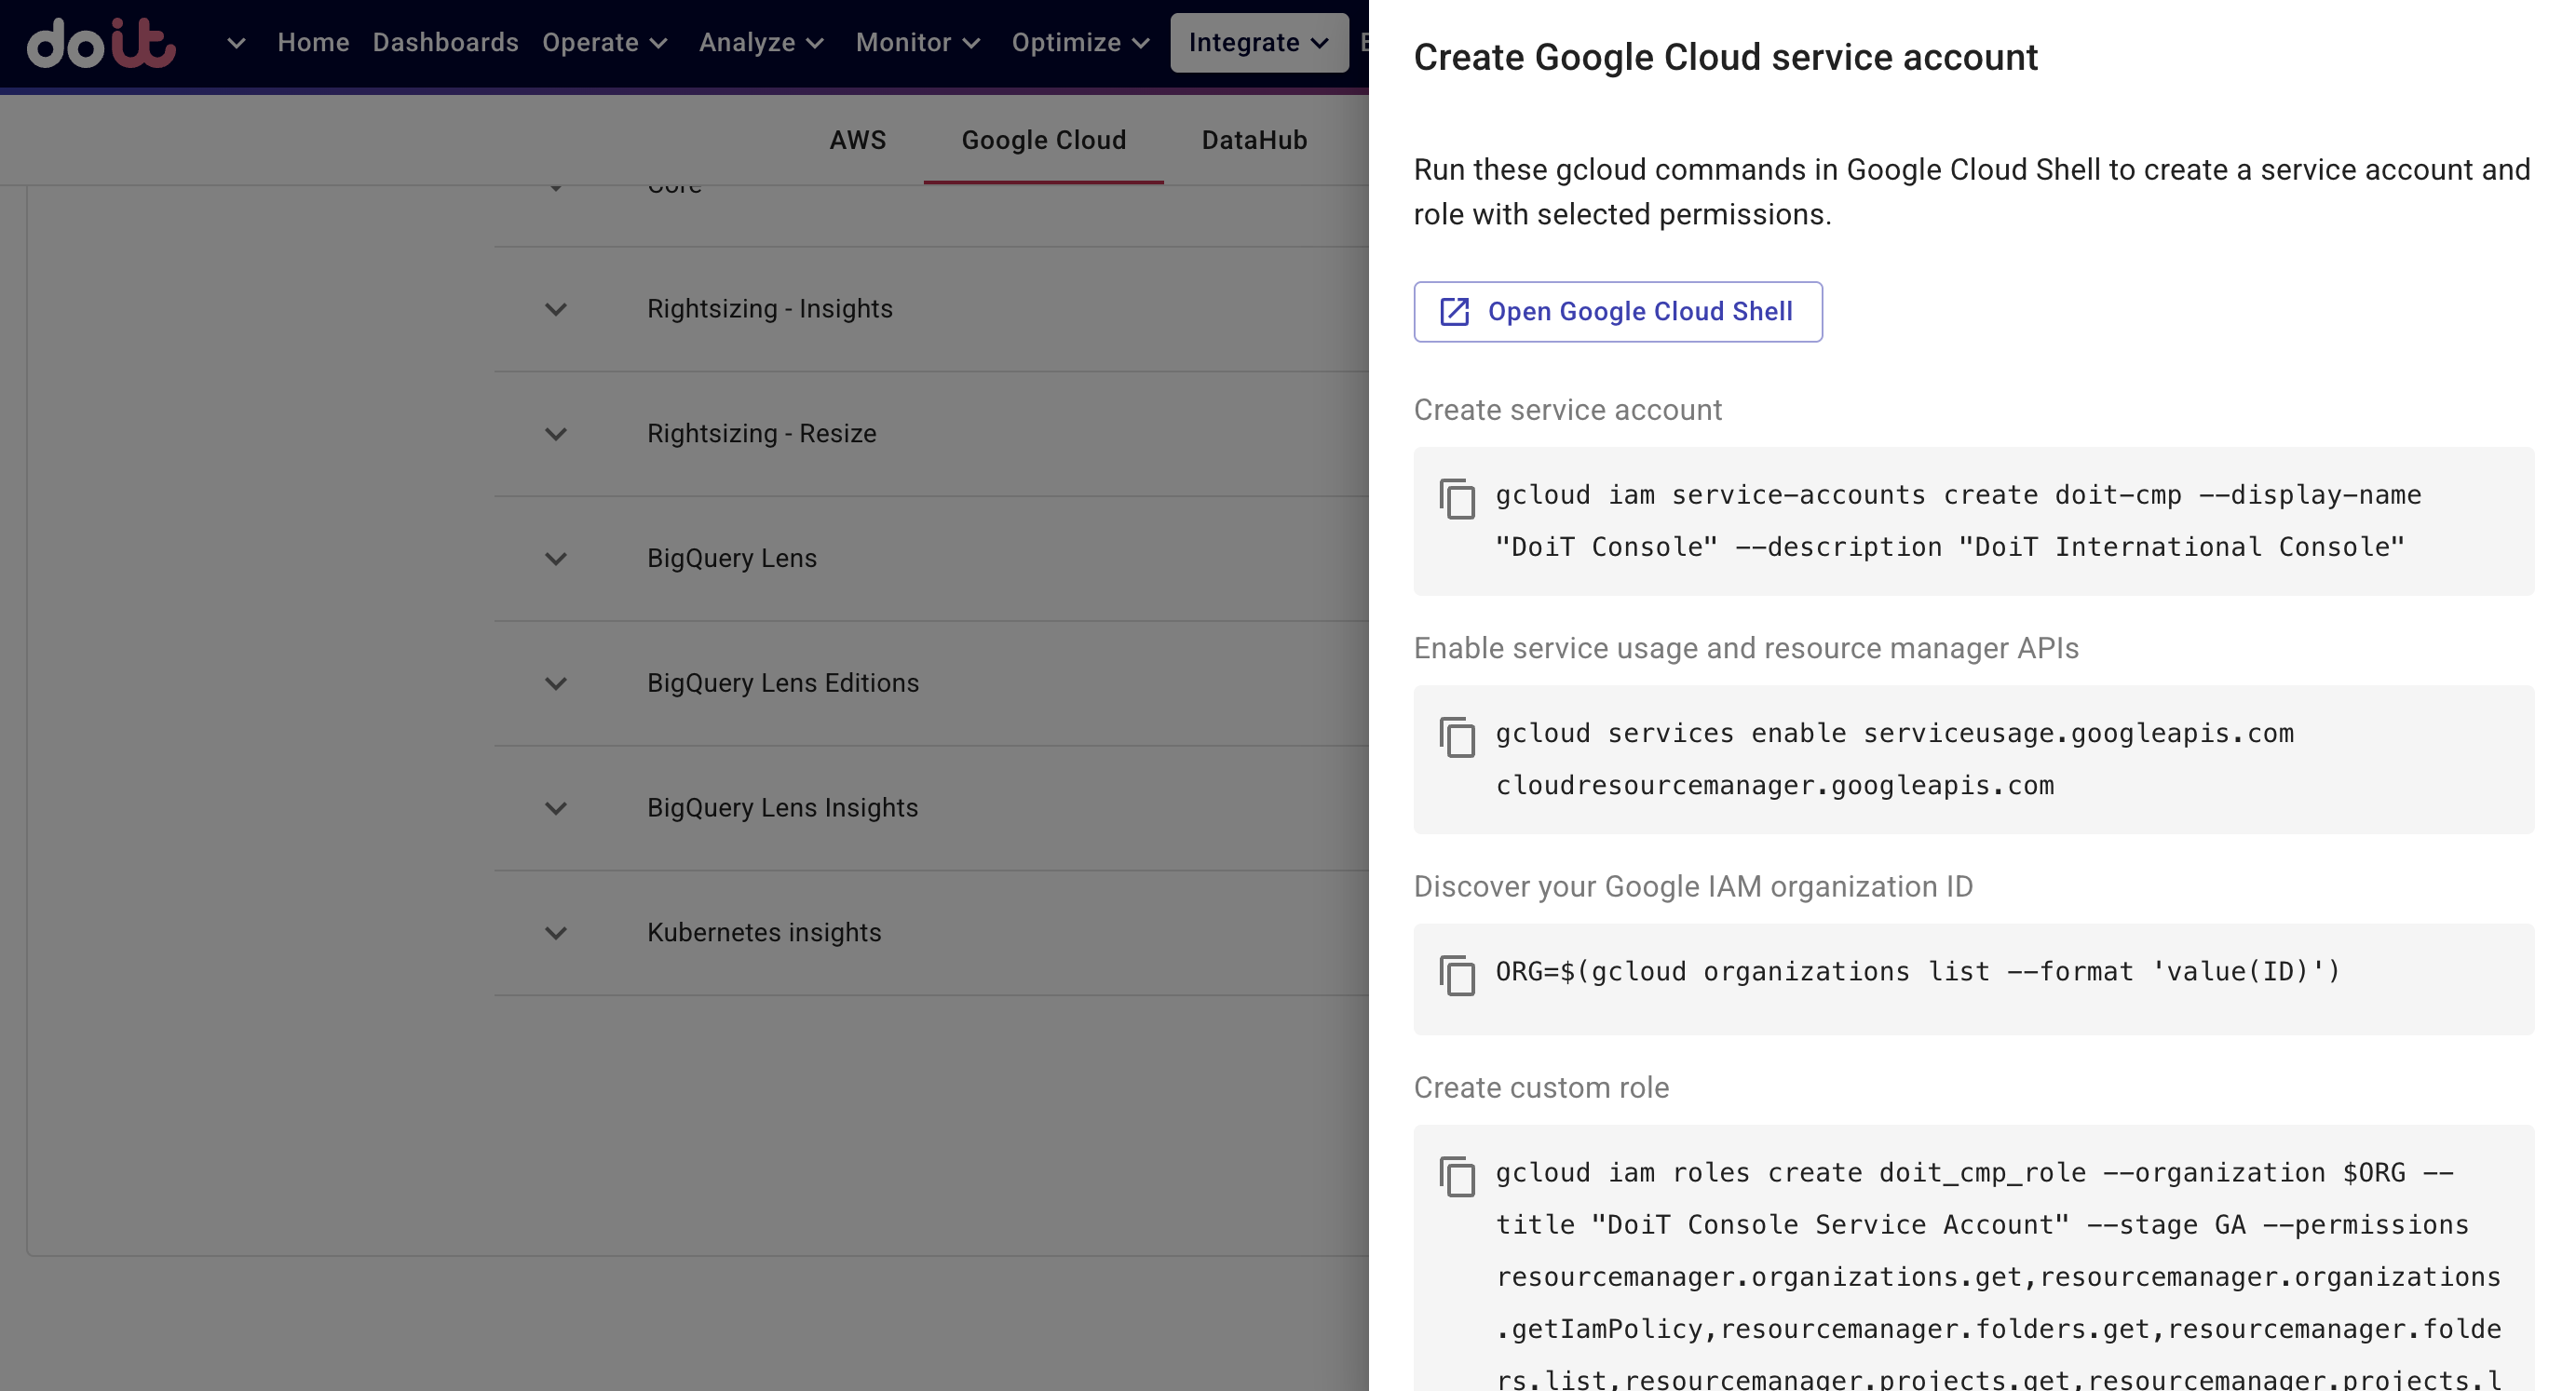Open Dashboards from the navigation bar

tap(445, 43)
